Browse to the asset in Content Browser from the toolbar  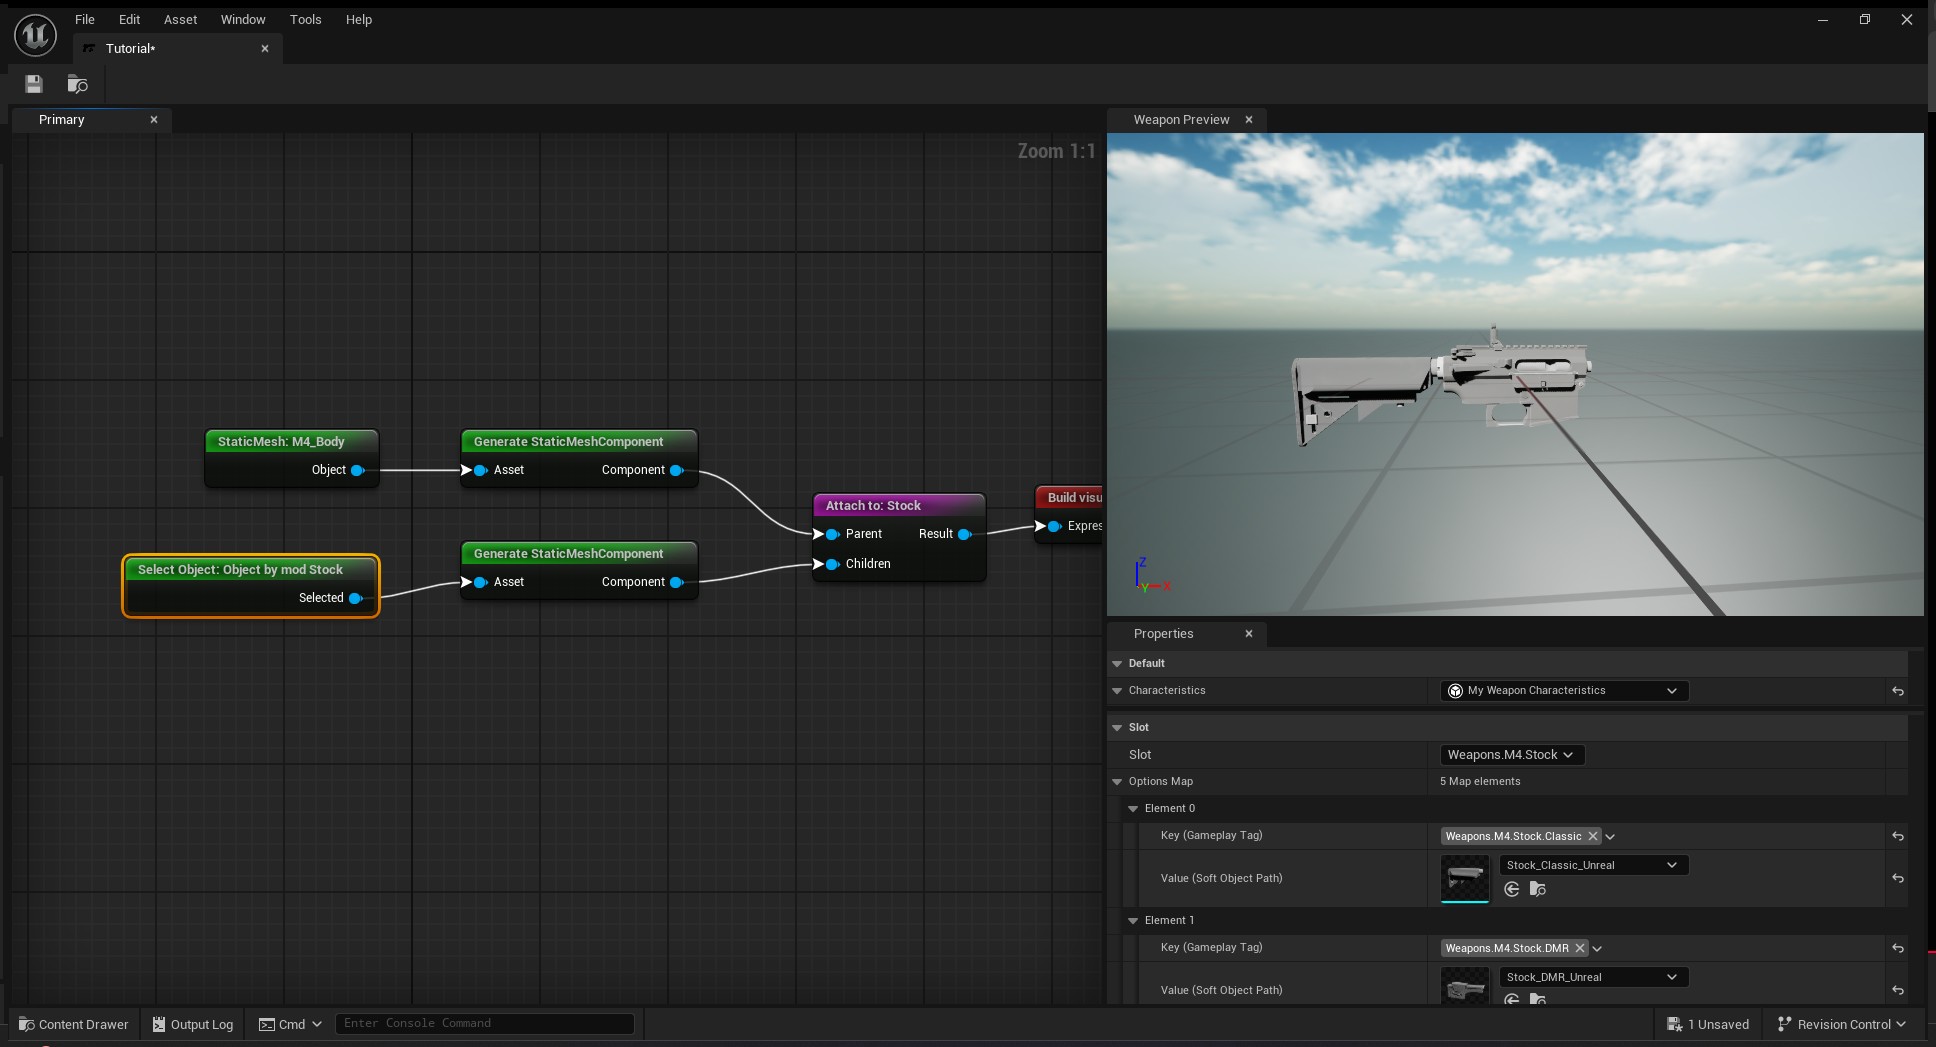77,84
